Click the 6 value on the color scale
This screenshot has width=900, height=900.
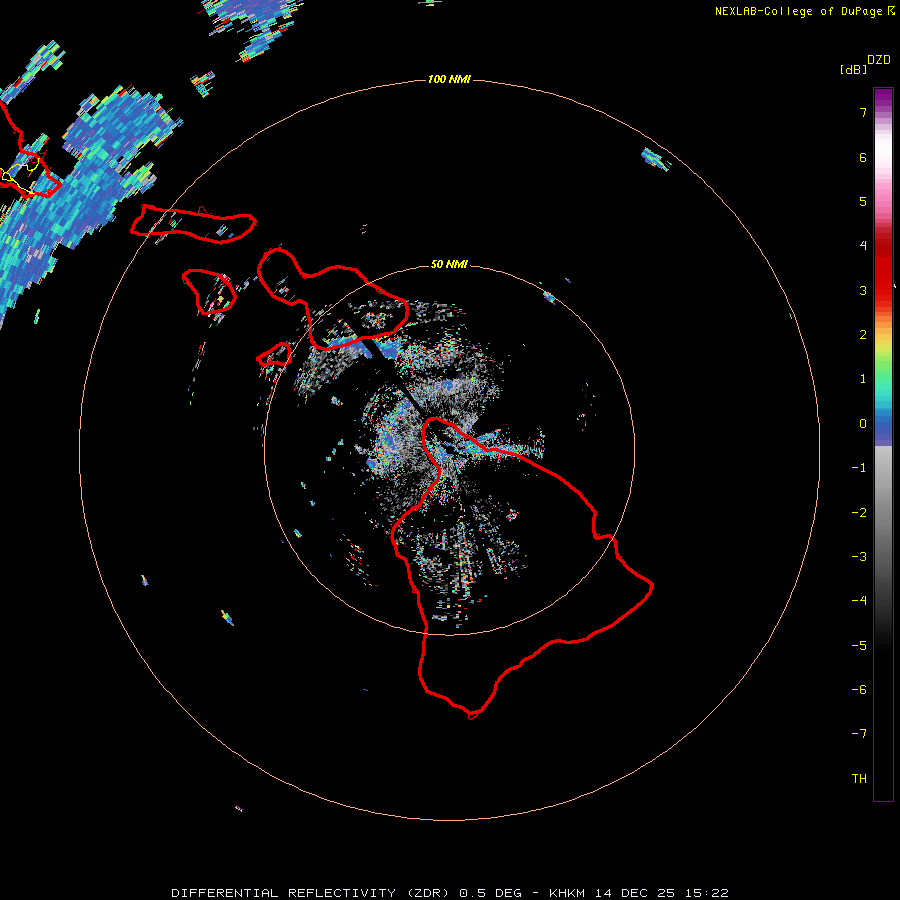click(863, 157)
